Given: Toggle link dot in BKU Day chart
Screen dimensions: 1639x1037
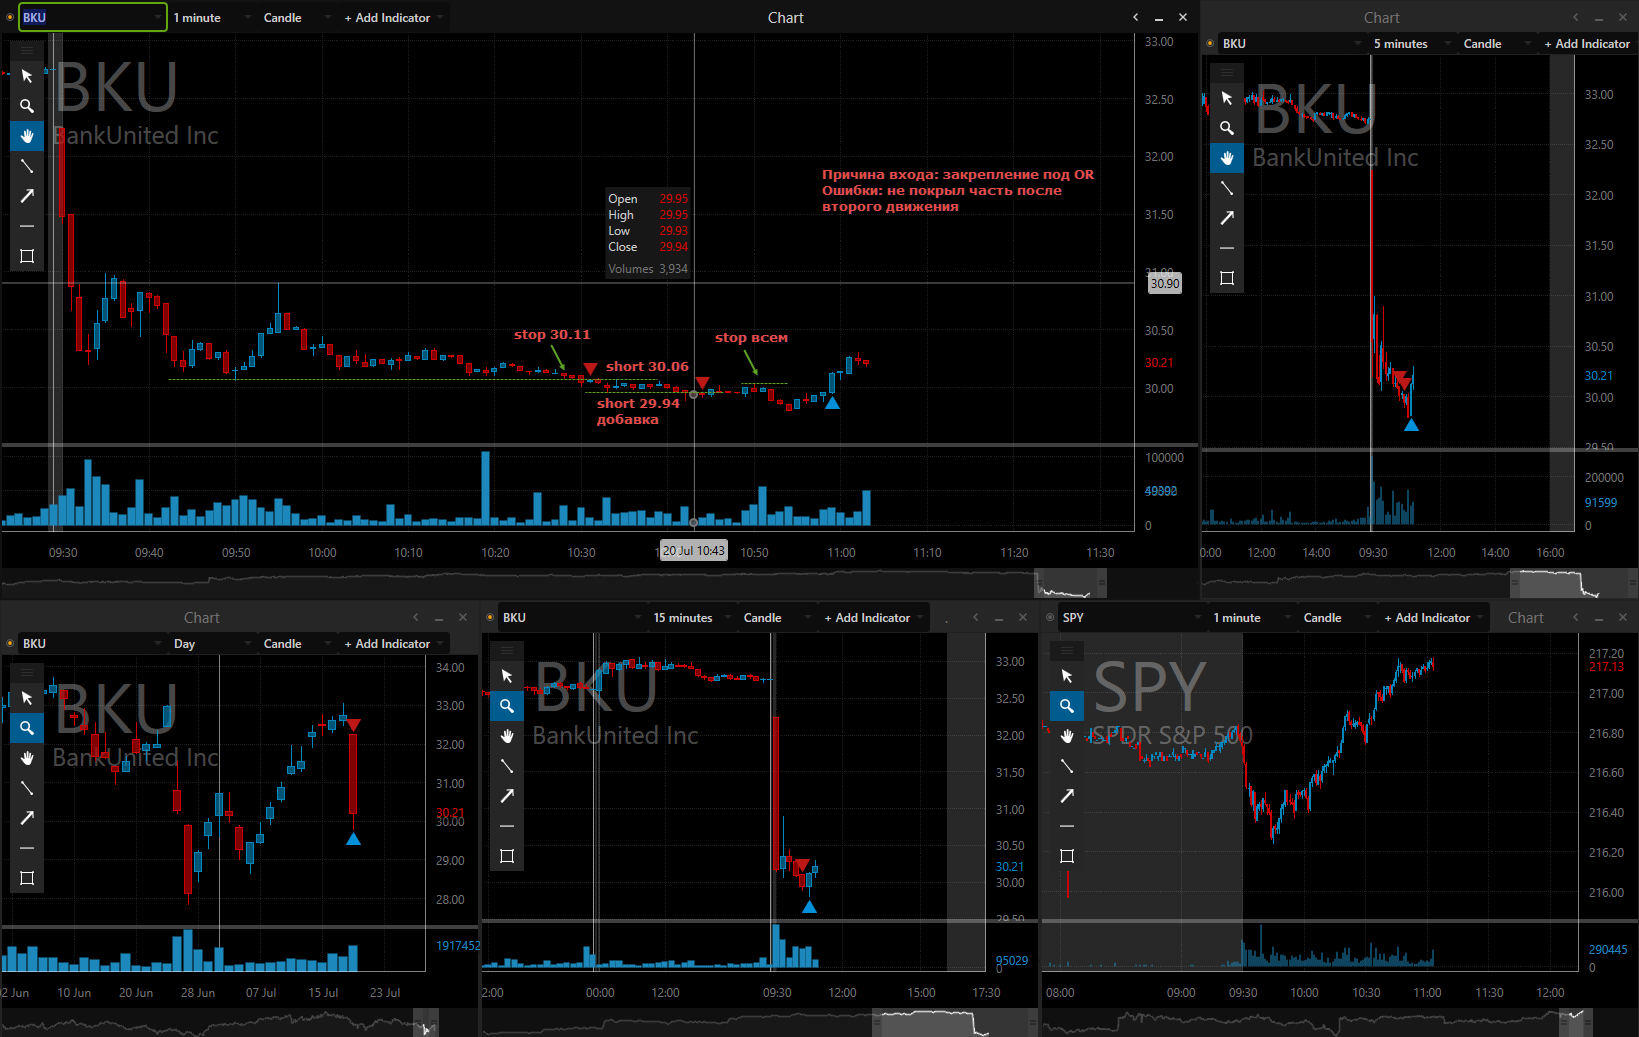Looking at the screenshot, I should coord(10,644).
